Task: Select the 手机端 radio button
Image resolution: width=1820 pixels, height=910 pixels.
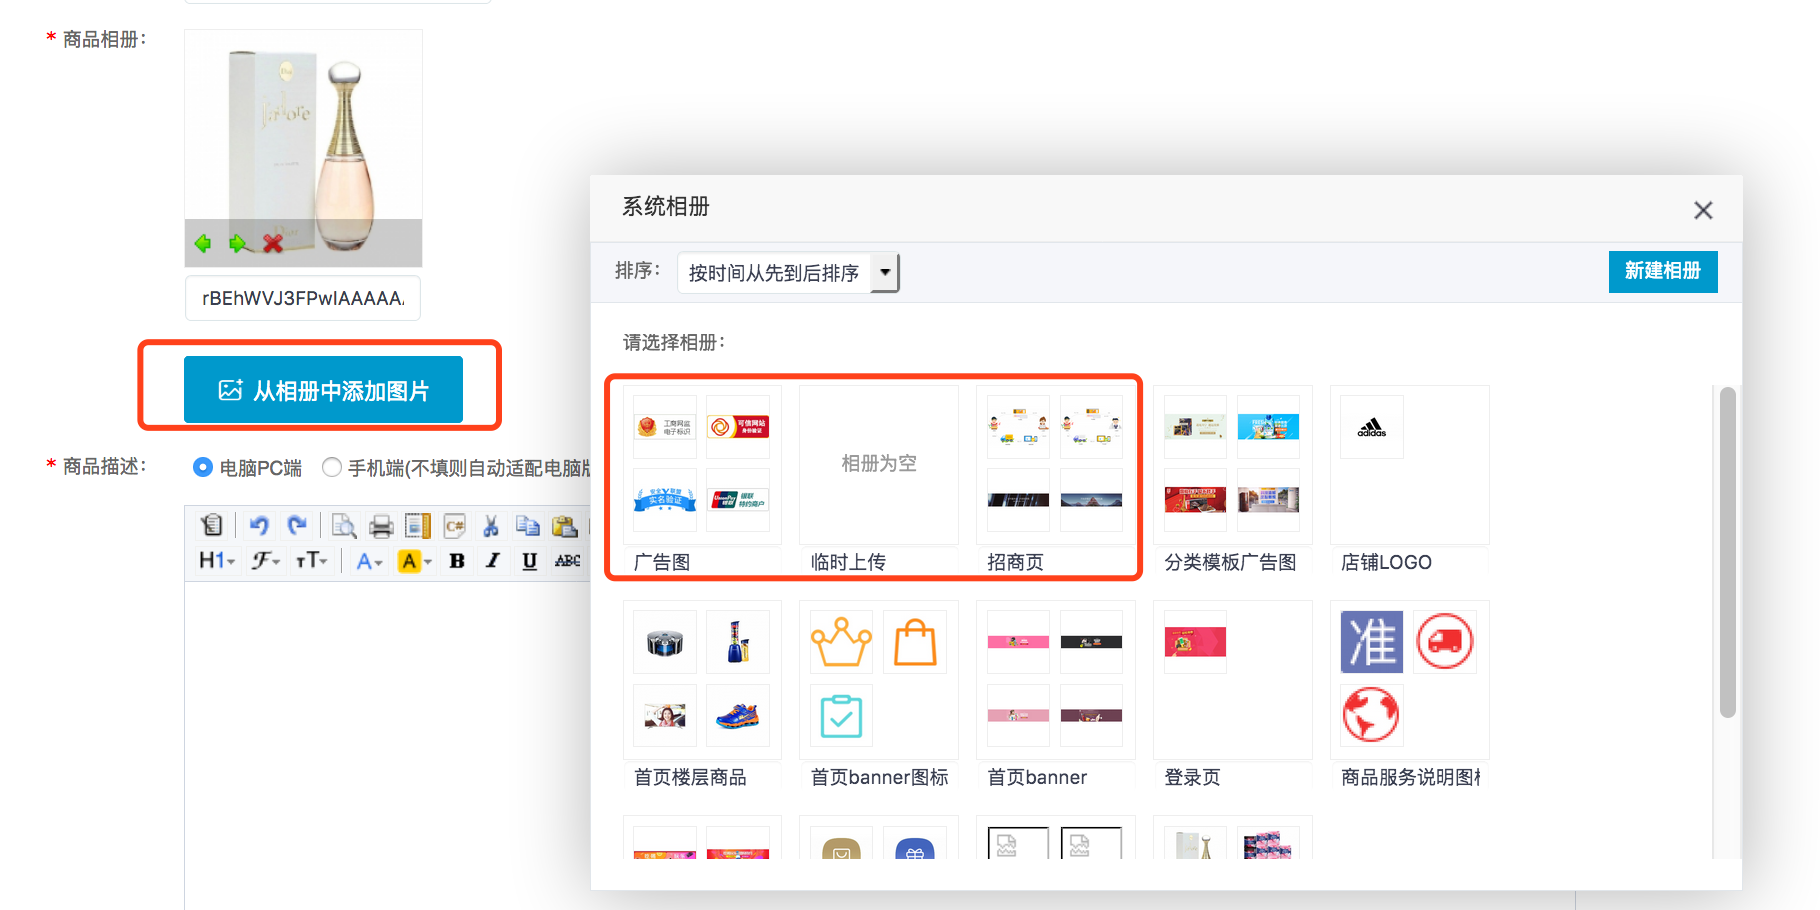Action: tap(332, 467)
